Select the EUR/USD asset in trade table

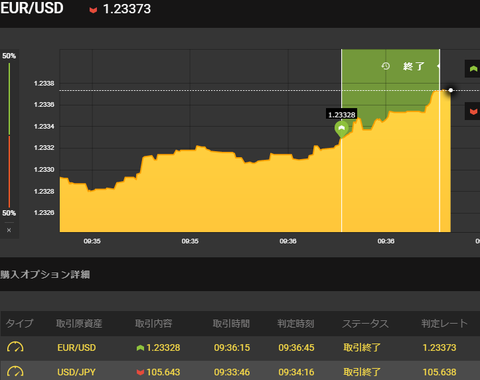point(76,348)
